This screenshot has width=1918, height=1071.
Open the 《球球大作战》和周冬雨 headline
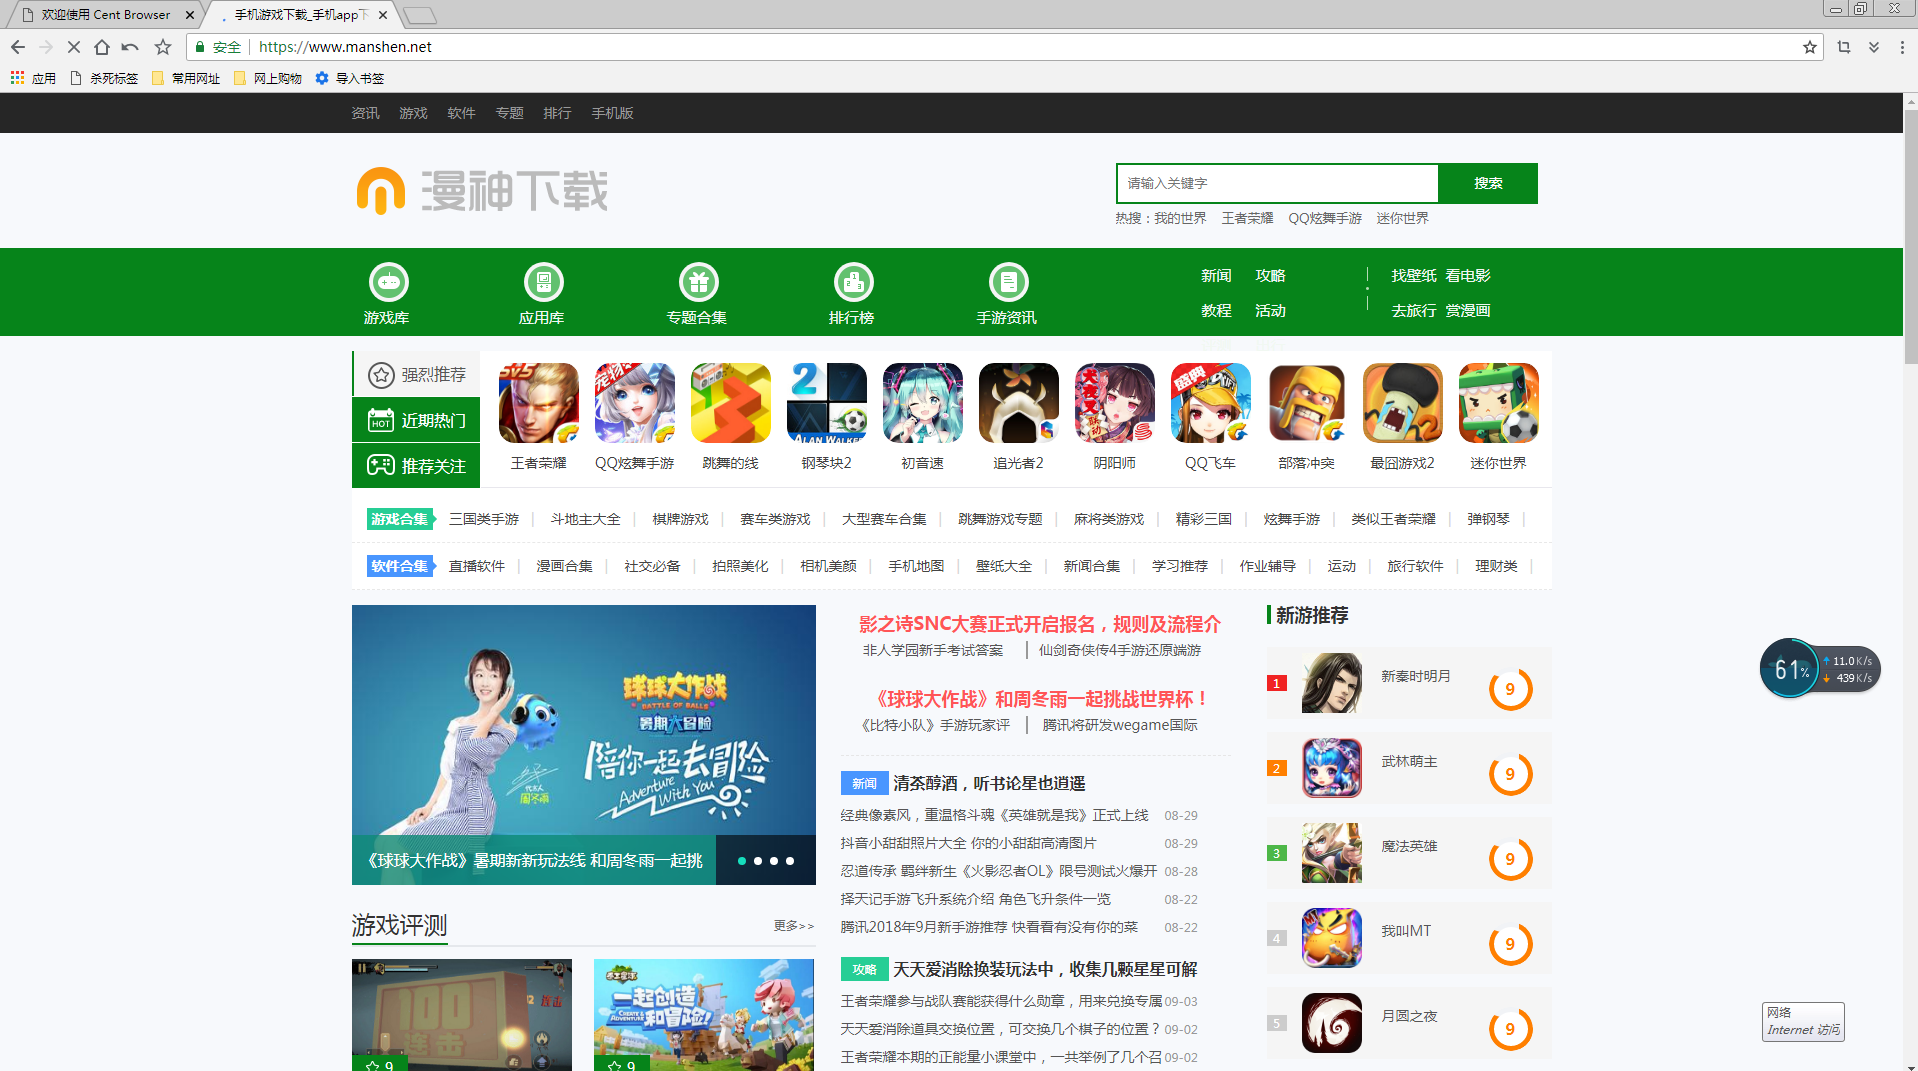pyautogui.click(x=1040, y=699)
